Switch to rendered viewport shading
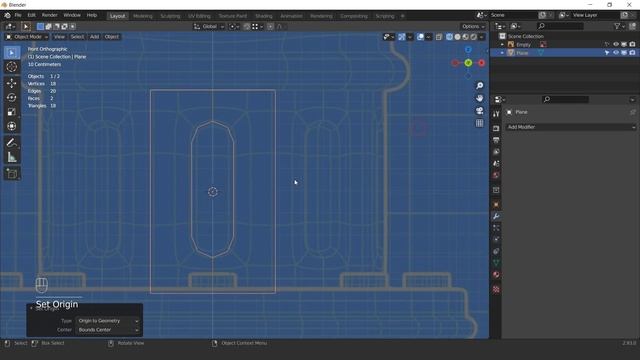640x360 pixels. coord(473,37)
